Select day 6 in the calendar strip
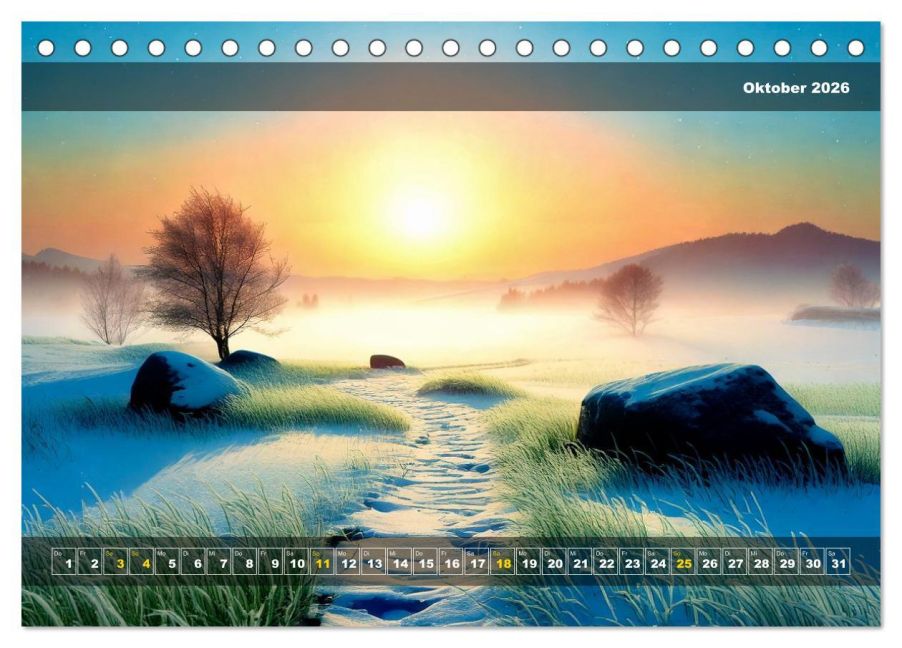 pyautogui.click(x=193, y=561)
